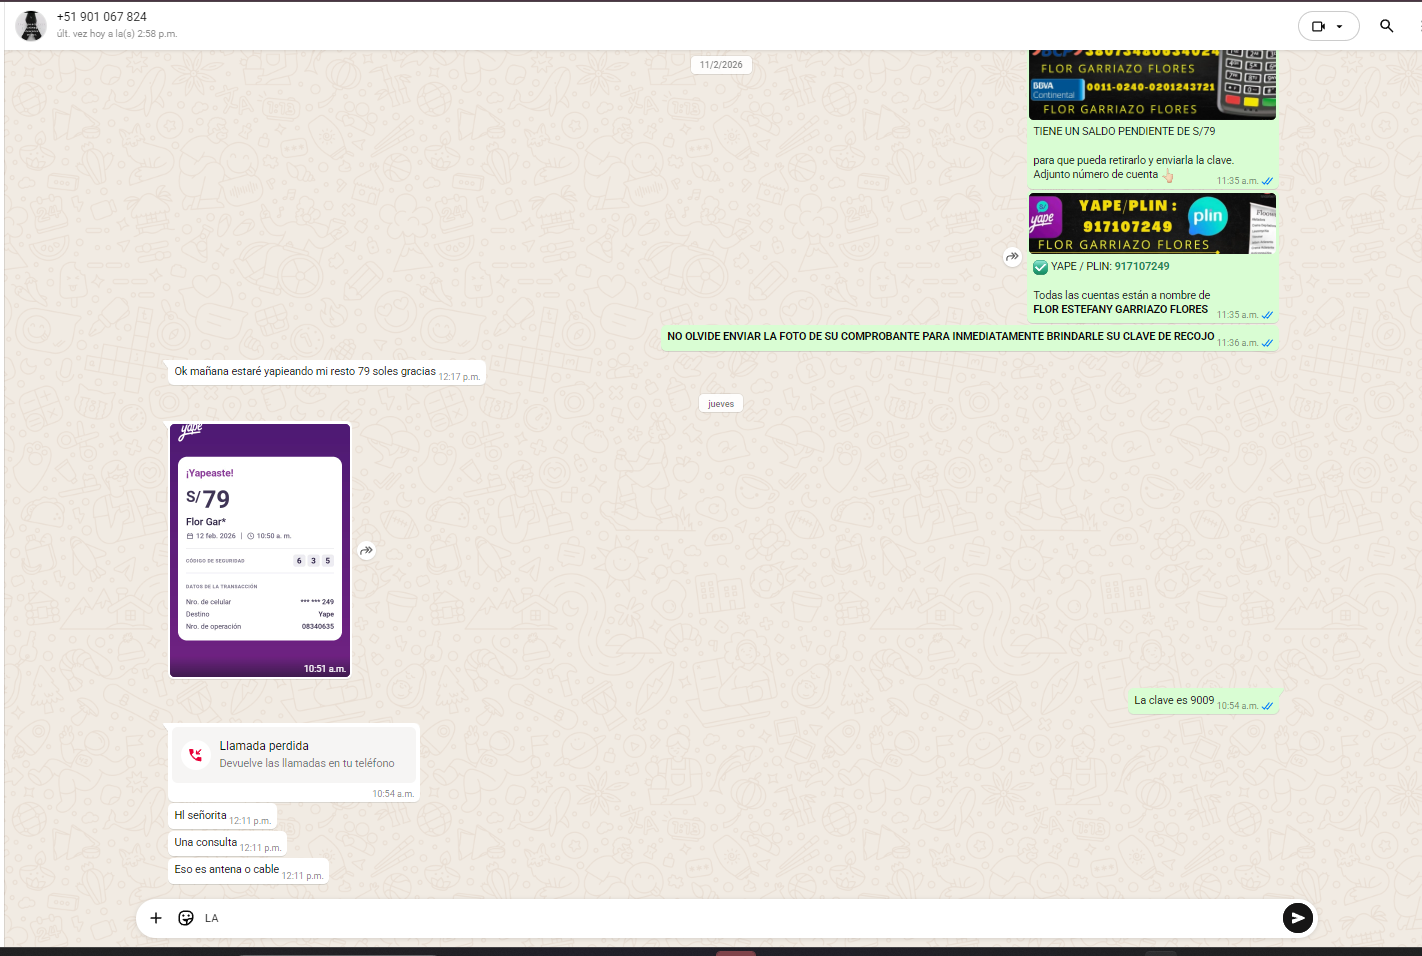The image size is (1422, 956).
Task: Click the 11/2/2026 date marker
Action: click(x=721, y=65)
